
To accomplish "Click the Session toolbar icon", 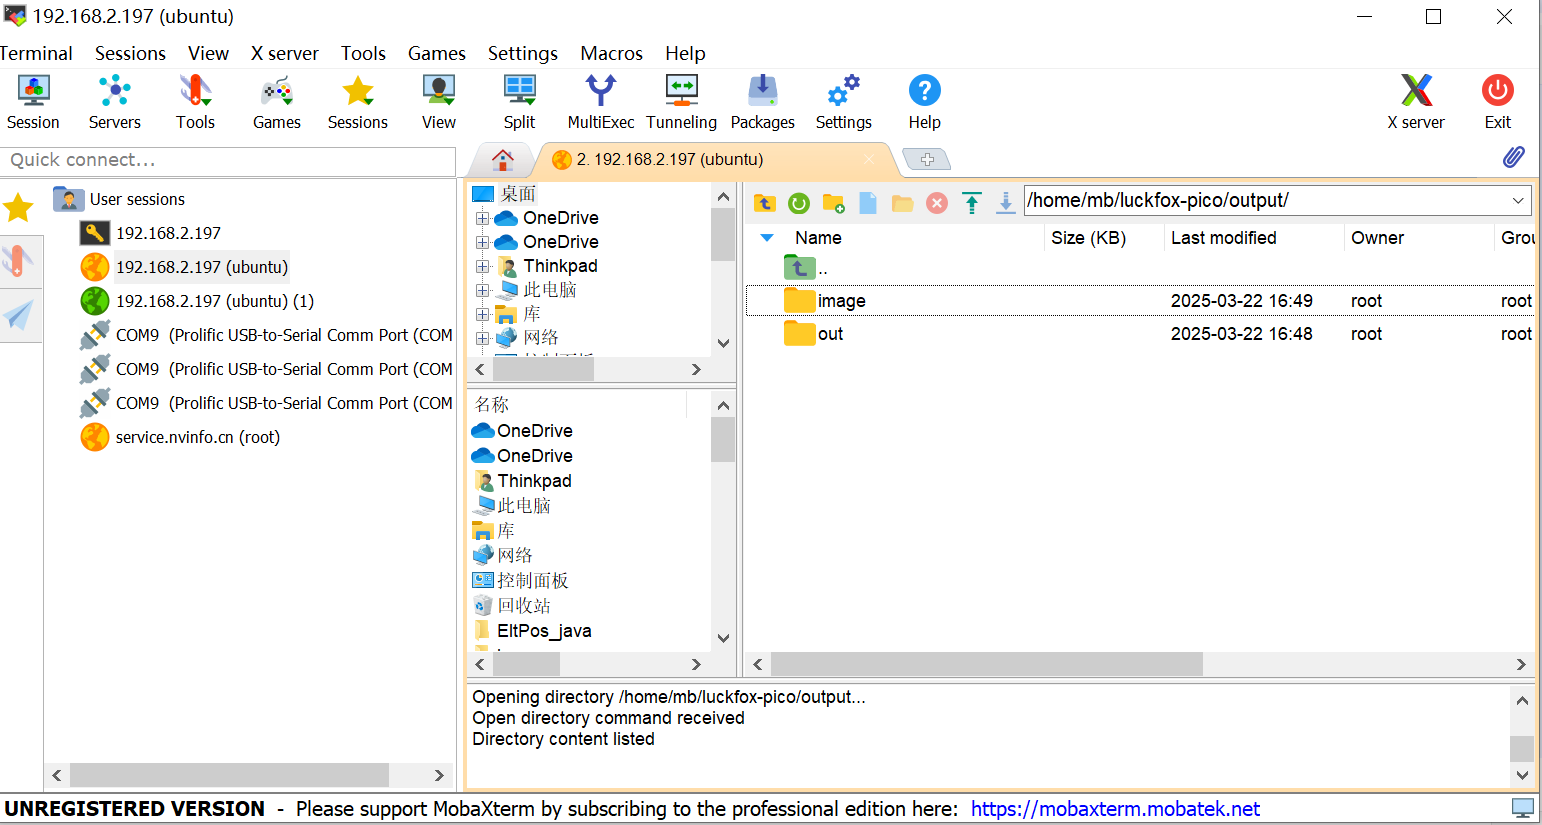I will pyautogui.click(x=33, y=102).
